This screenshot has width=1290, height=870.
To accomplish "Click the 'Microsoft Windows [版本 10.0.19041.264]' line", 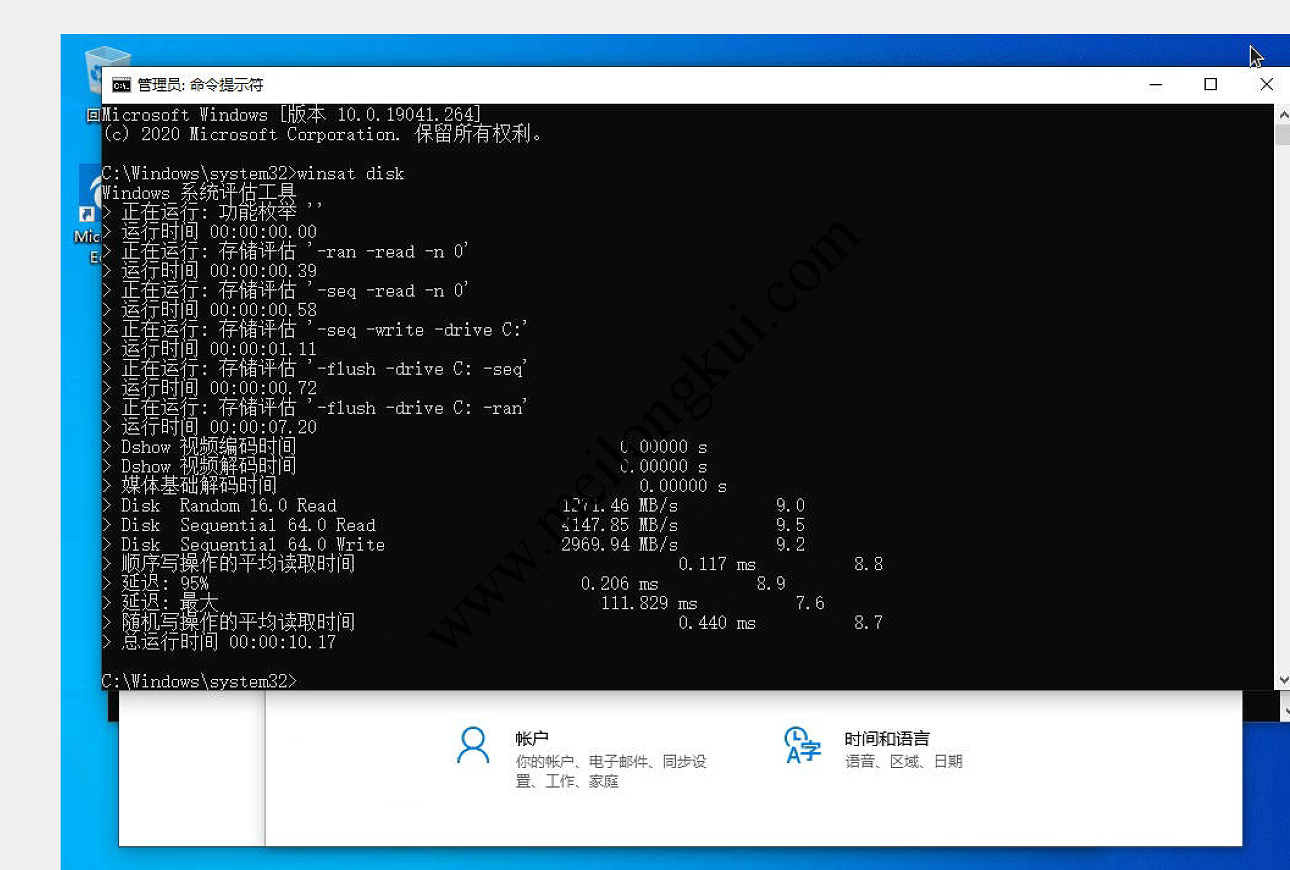I will (291, 115).
